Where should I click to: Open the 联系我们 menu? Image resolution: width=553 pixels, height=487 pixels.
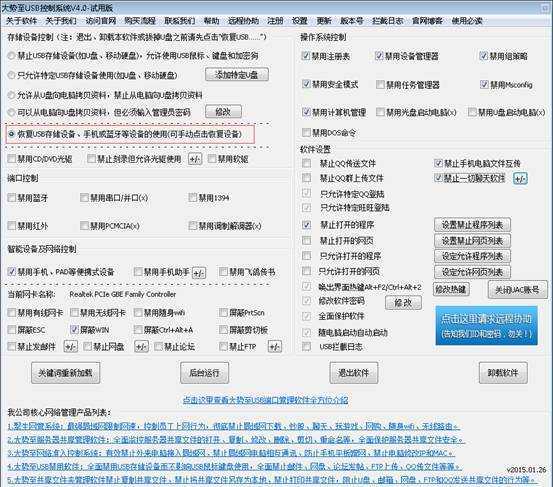(x=180, y=21)
